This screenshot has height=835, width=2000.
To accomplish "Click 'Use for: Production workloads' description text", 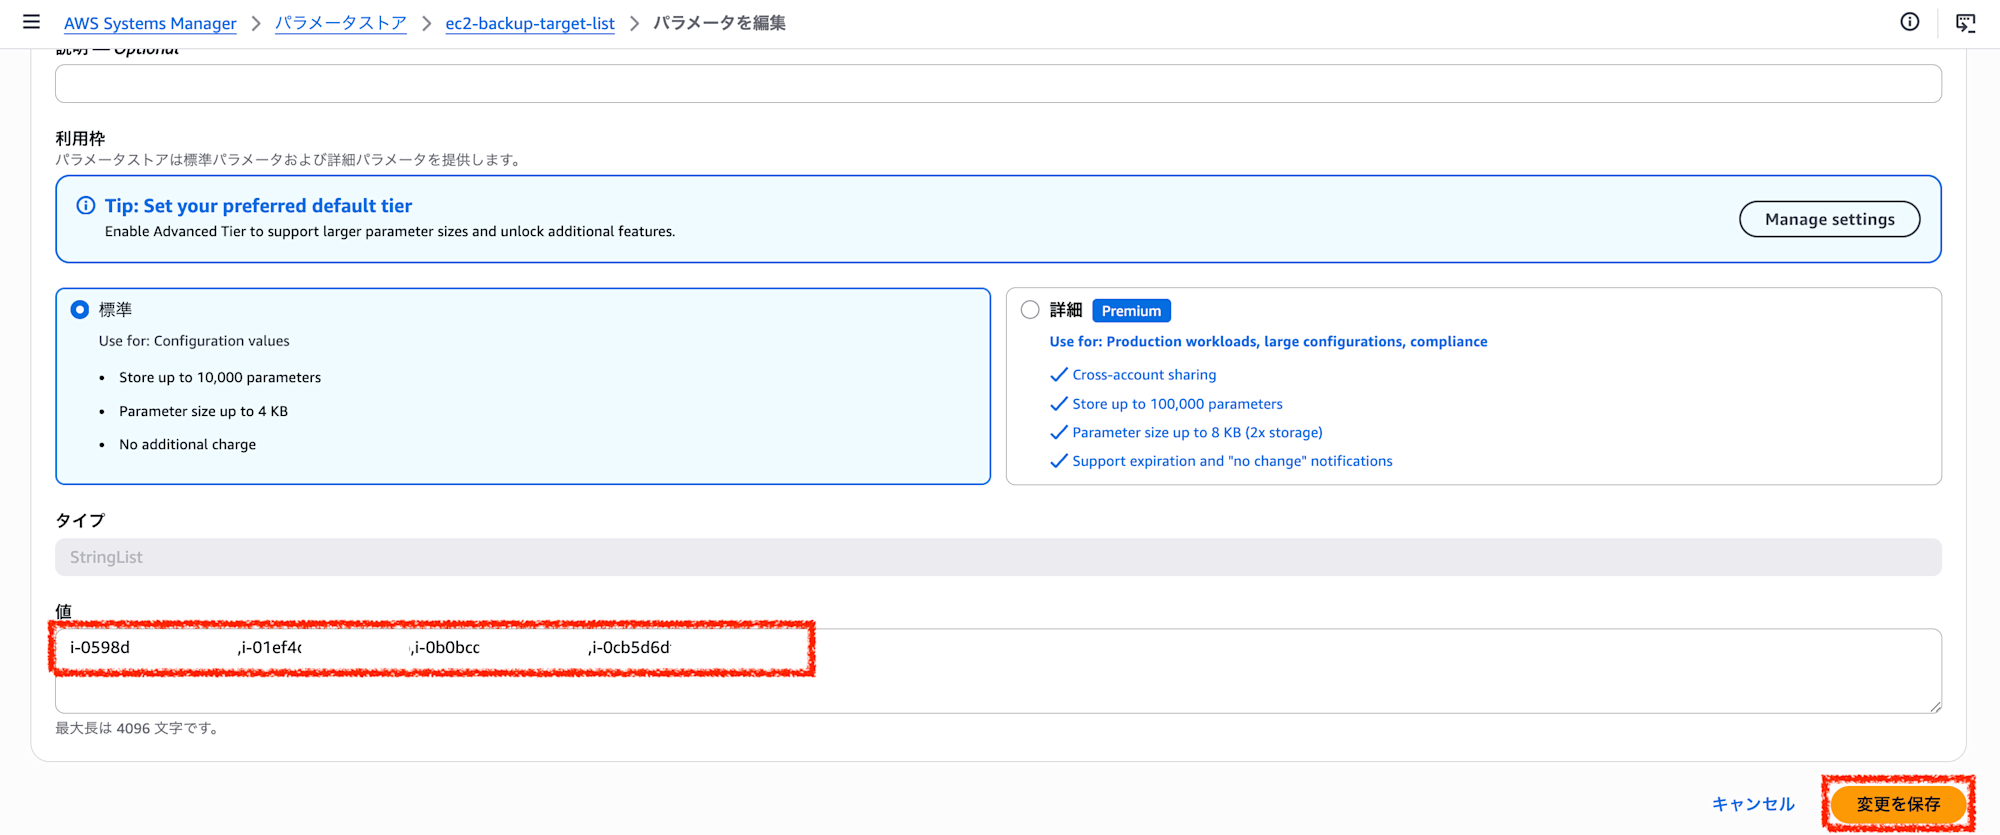I will [x=1268, y=342].
